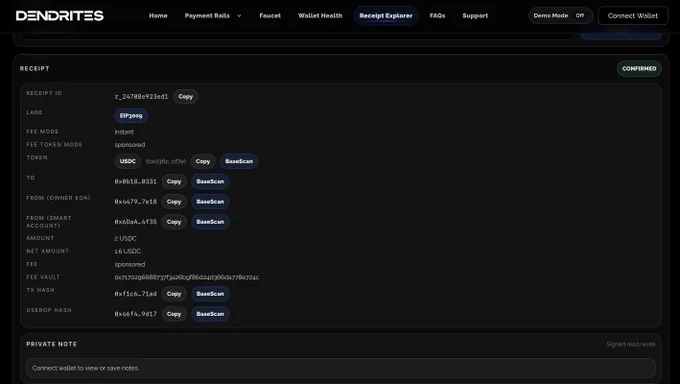Copy the From (Owner EOA) address
This screenshot has width=680, height=384.
[x=174, y=202]
